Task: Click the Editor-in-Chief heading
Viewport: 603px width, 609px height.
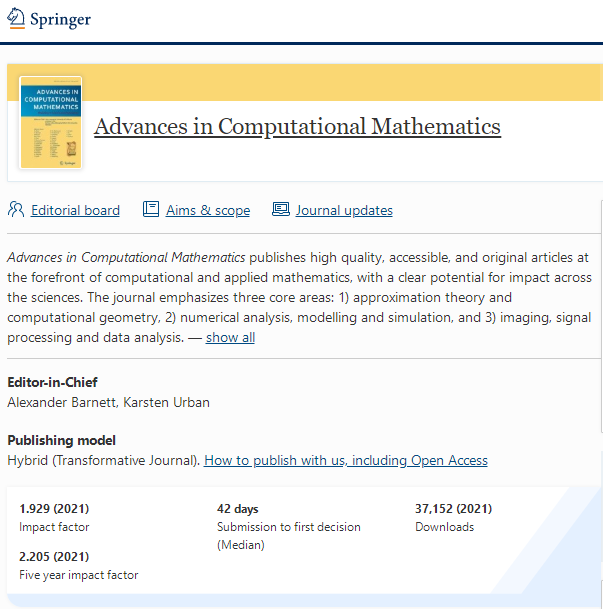Action: [x=52, y=382]
